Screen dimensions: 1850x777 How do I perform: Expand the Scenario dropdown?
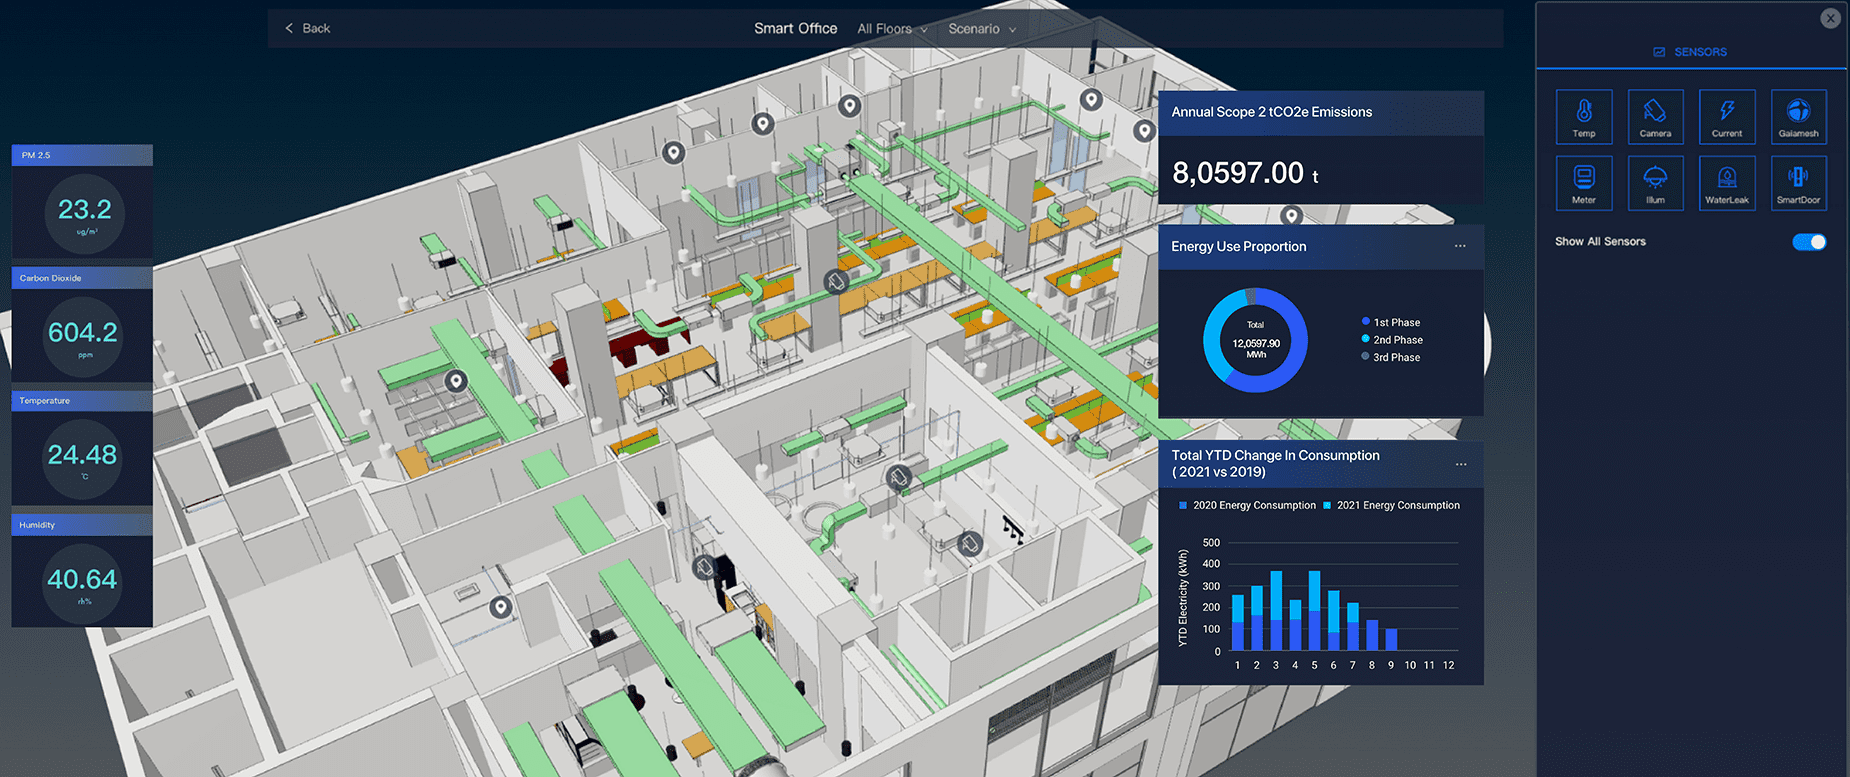[x=981, y=29]
